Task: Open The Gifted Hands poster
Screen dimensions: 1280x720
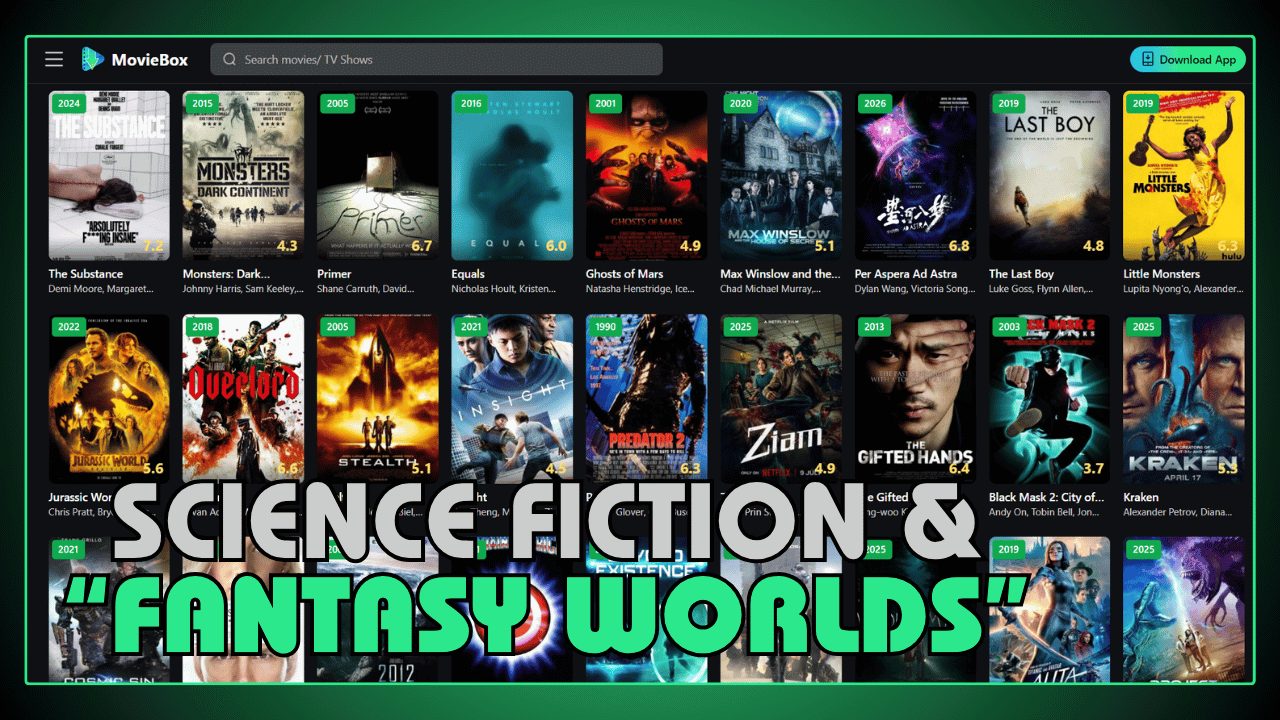Action: 915,398
